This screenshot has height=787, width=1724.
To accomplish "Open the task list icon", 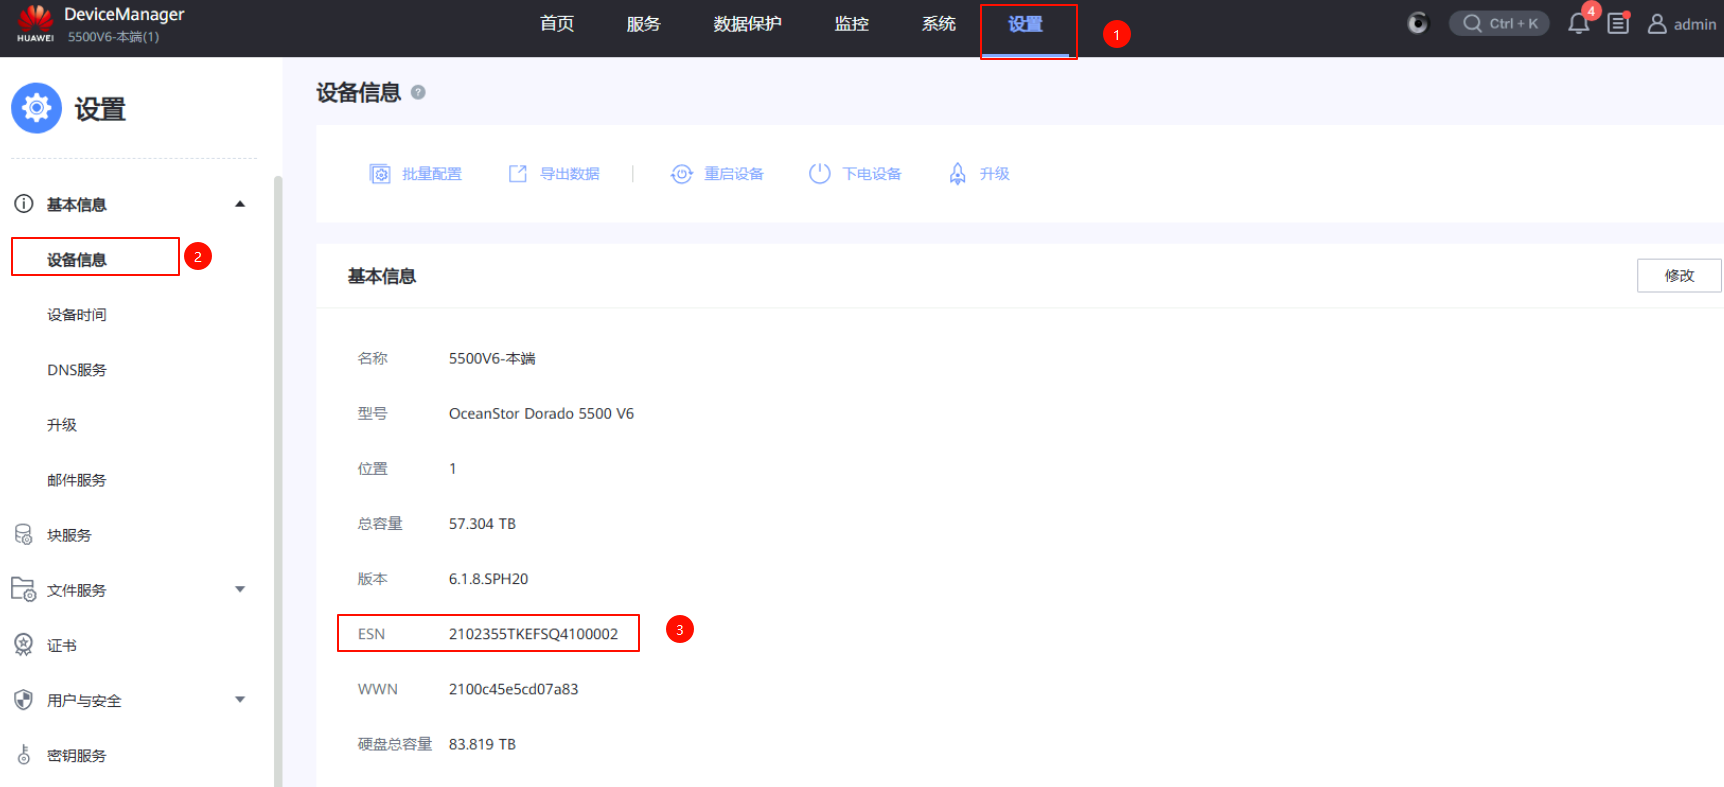I will [1618, 24].
